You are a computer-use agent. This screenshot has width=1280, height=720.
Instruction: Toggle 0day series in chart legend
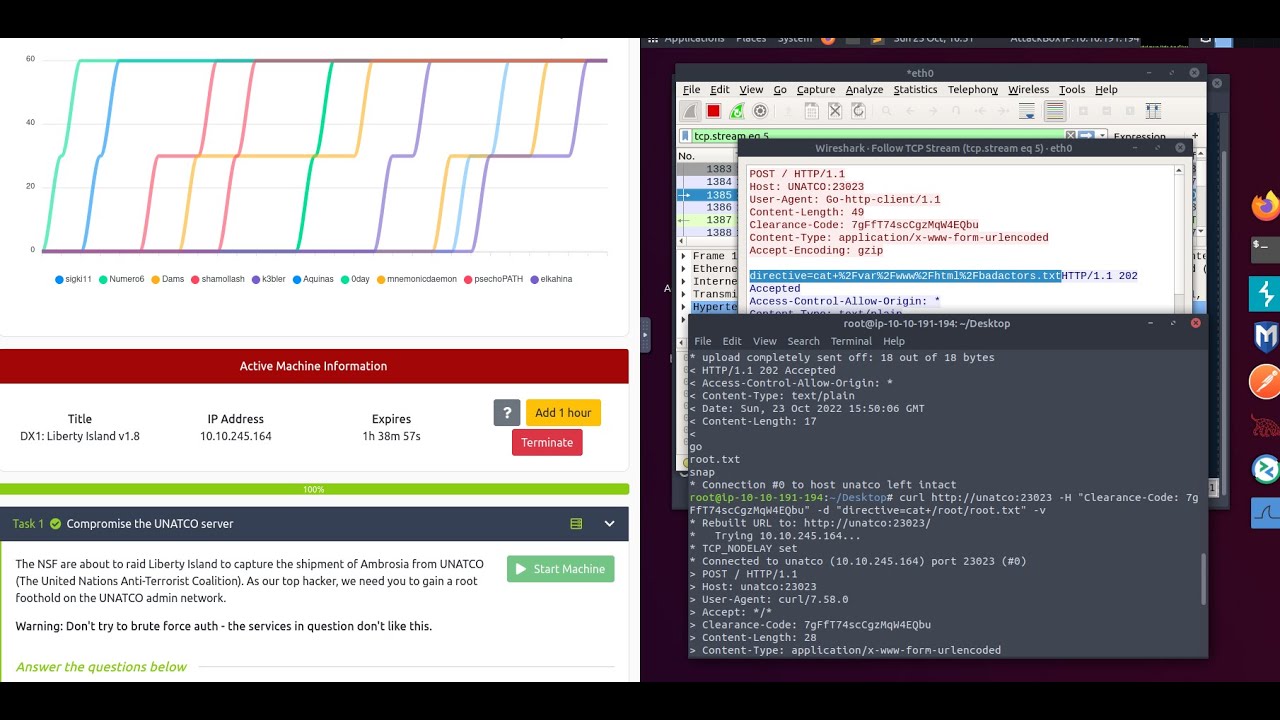pyautogui.click(x=355, y=279)
